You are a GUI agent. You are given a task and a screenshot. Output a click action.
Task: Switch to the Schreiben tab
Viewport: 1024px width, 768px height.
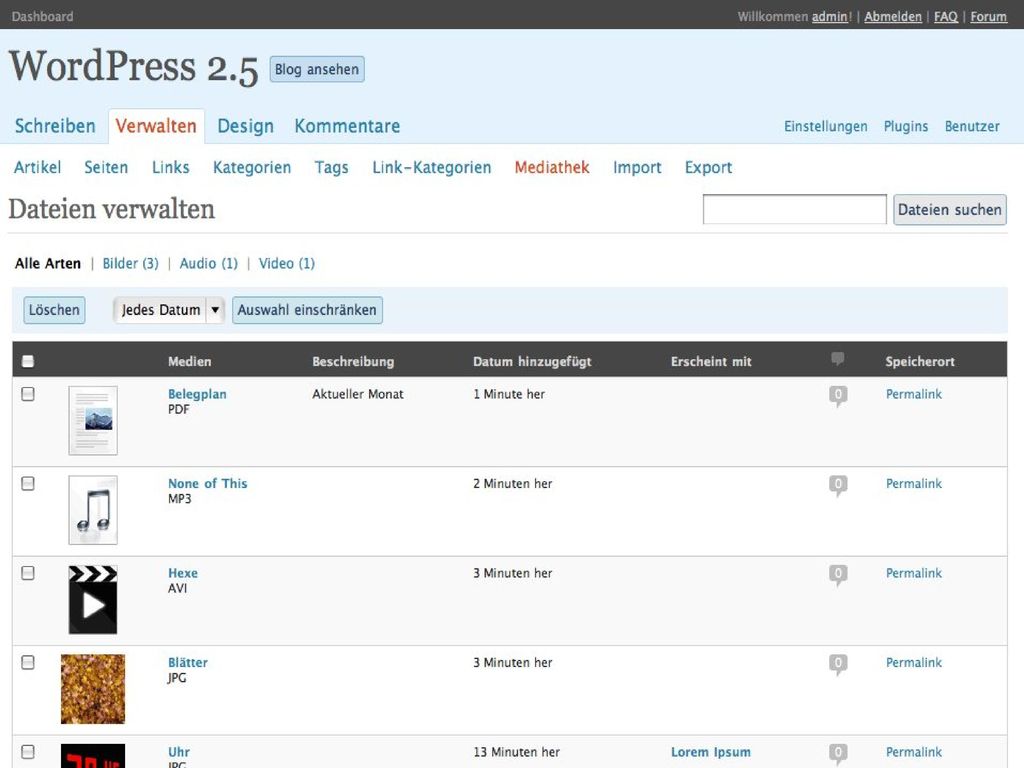(x=55, y=126)
